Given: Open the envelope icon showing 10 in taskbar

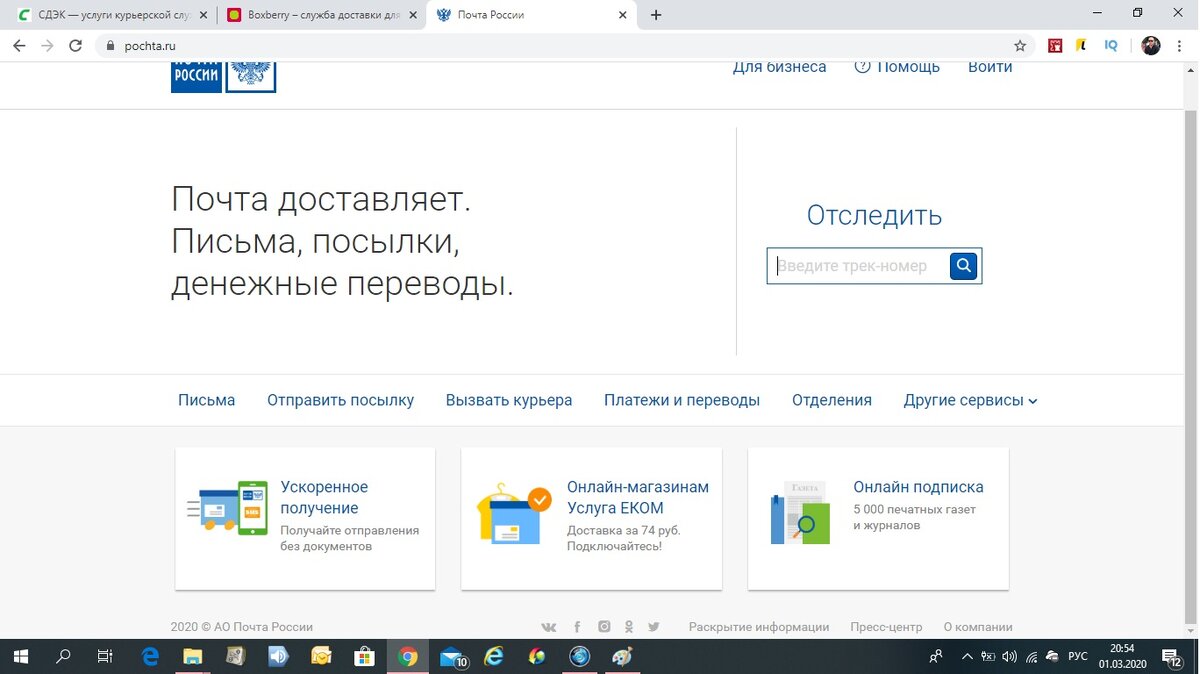Looking at the screenshot, I should [450, 656].
